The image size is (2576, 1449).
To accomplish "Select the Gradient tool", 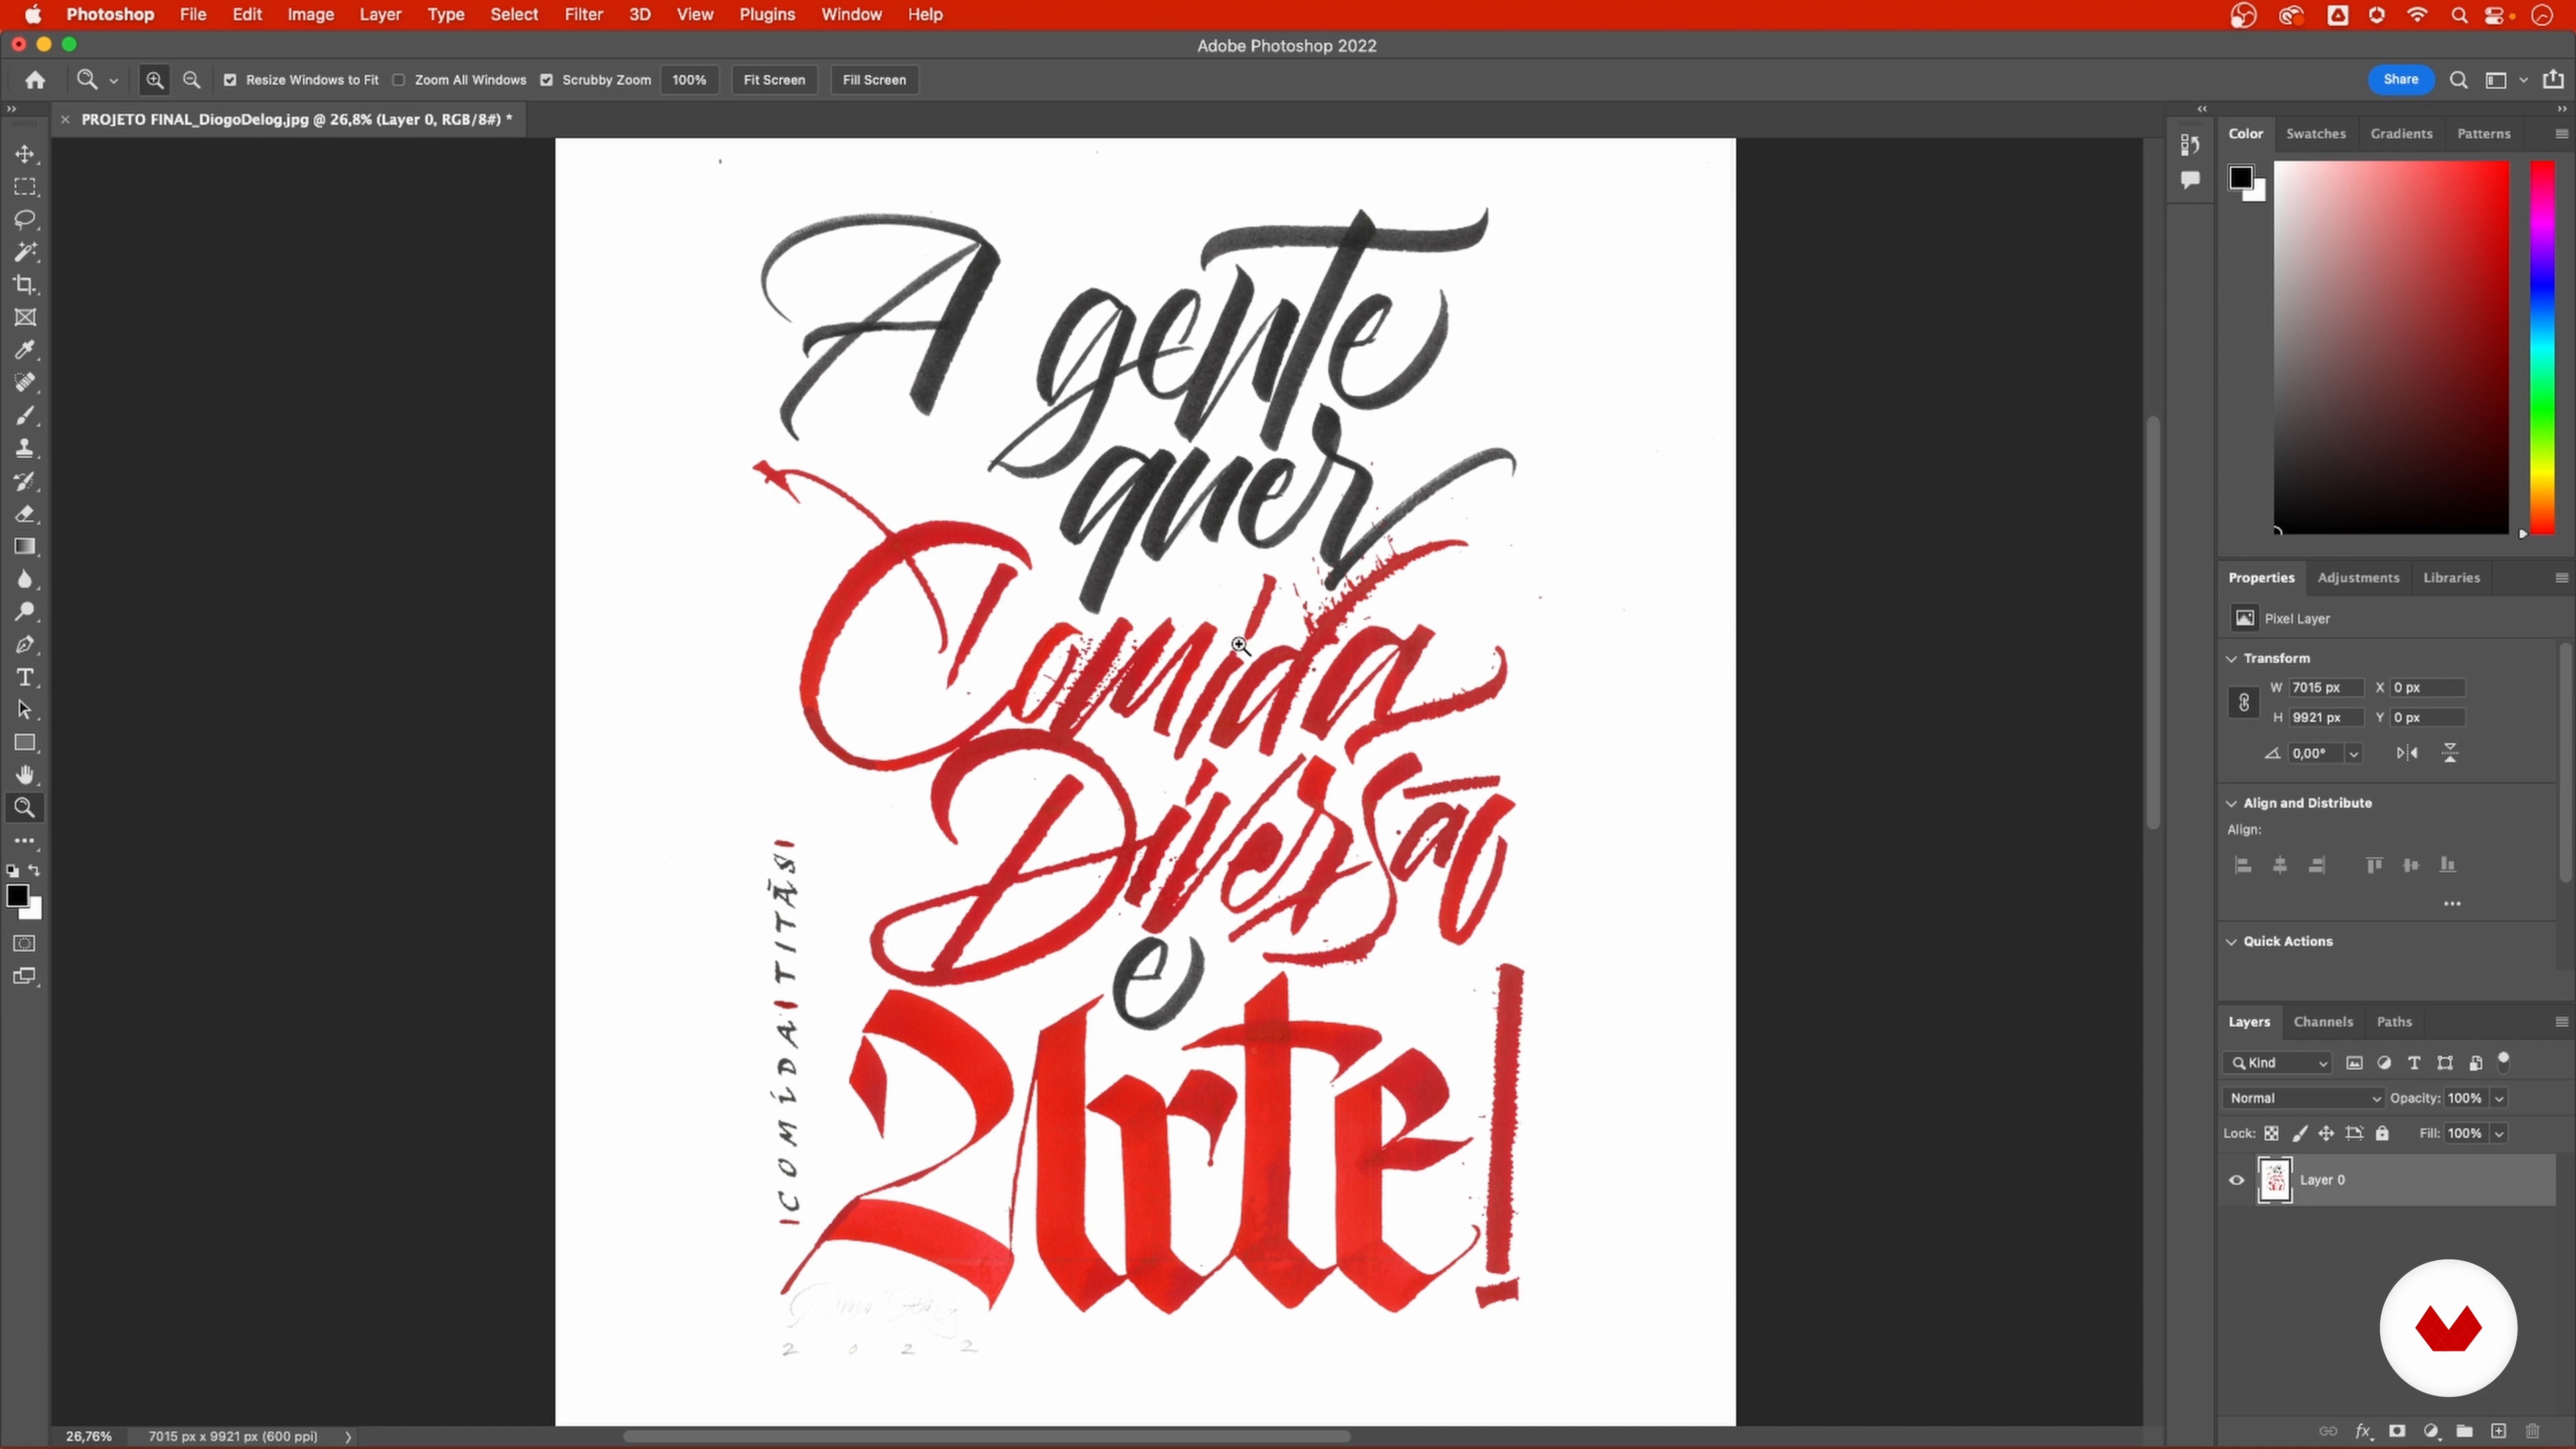I will tap(25, 547).
